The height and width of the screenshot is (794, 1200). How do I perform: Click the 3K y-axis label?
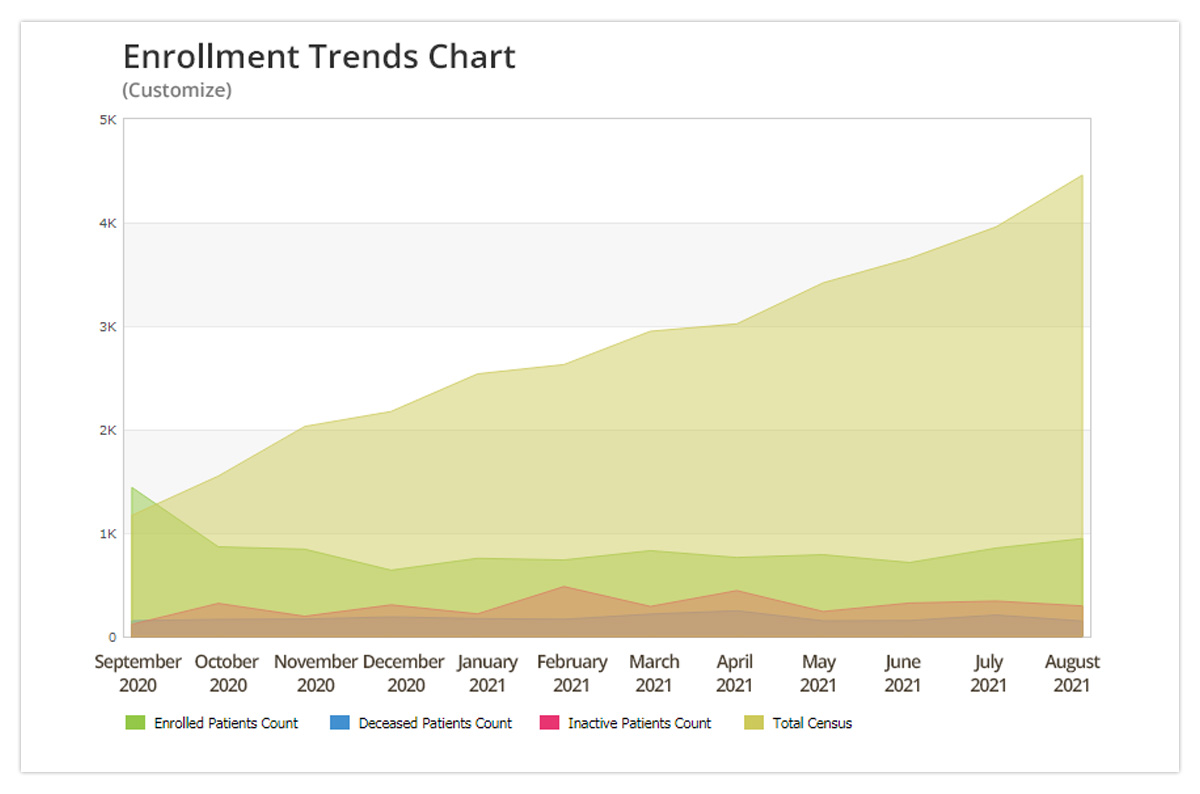coord(108,327)
